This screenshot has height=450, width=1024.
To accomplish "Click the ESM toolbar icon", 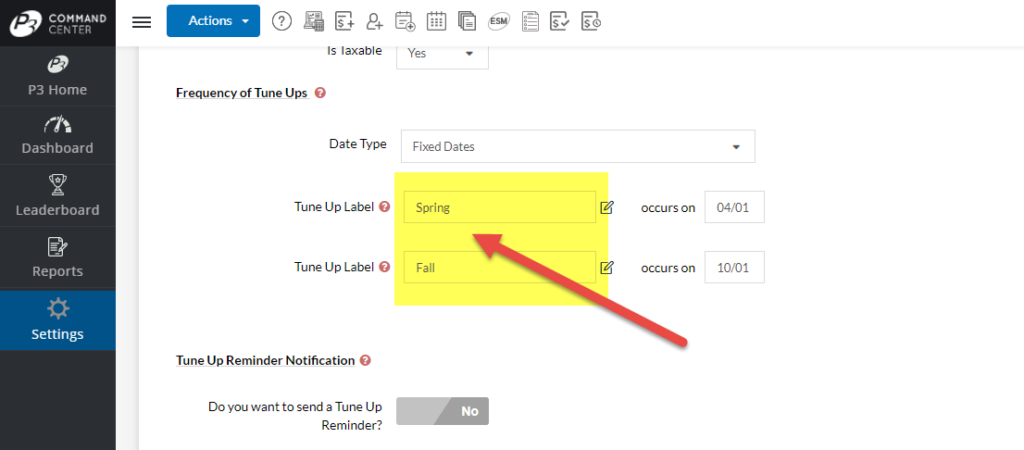I will click(498, 21).
